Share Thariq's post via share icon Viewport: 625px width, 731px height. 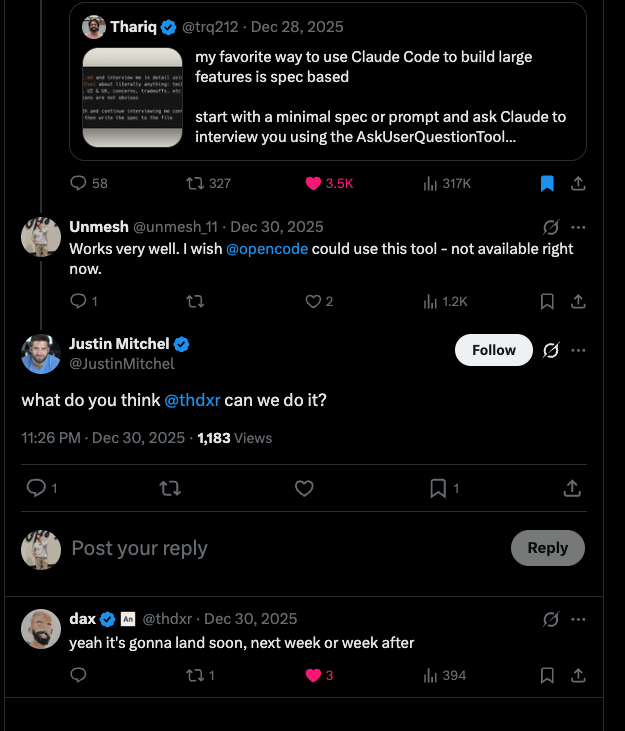[578, 183]
